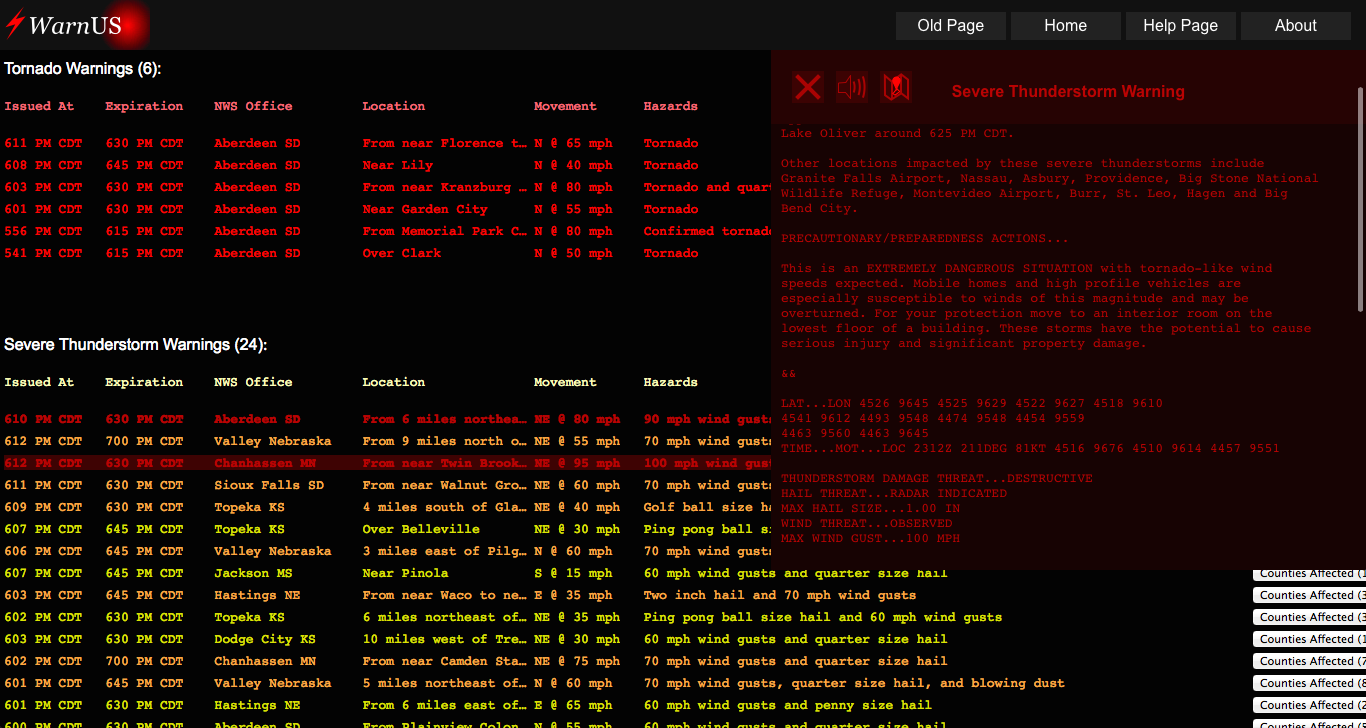Click '541 PM CDT' issued time

43,253
